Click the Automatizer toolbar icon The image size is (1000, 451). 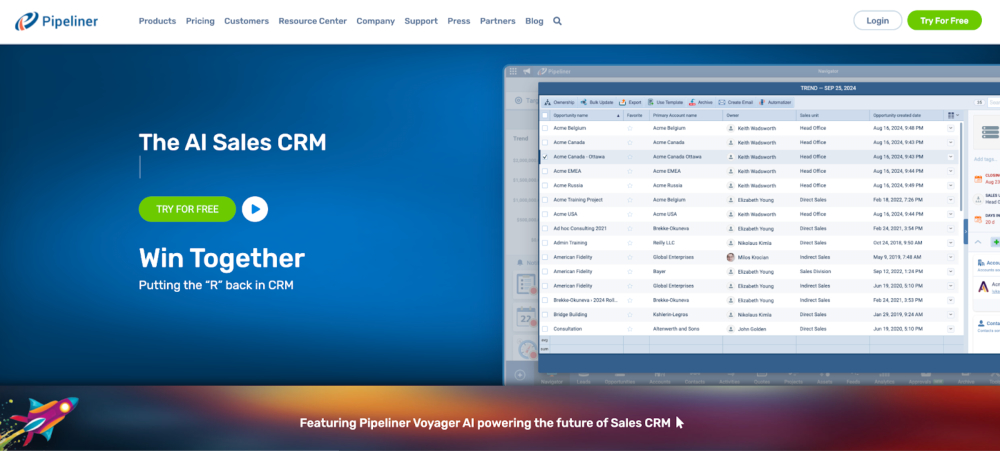[762, 102]
